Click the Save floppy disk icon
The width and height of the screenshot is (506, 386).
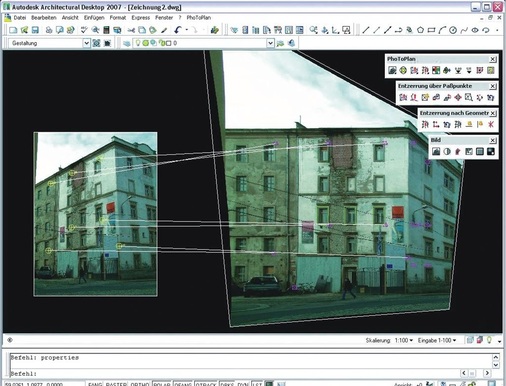coord(35,30)
